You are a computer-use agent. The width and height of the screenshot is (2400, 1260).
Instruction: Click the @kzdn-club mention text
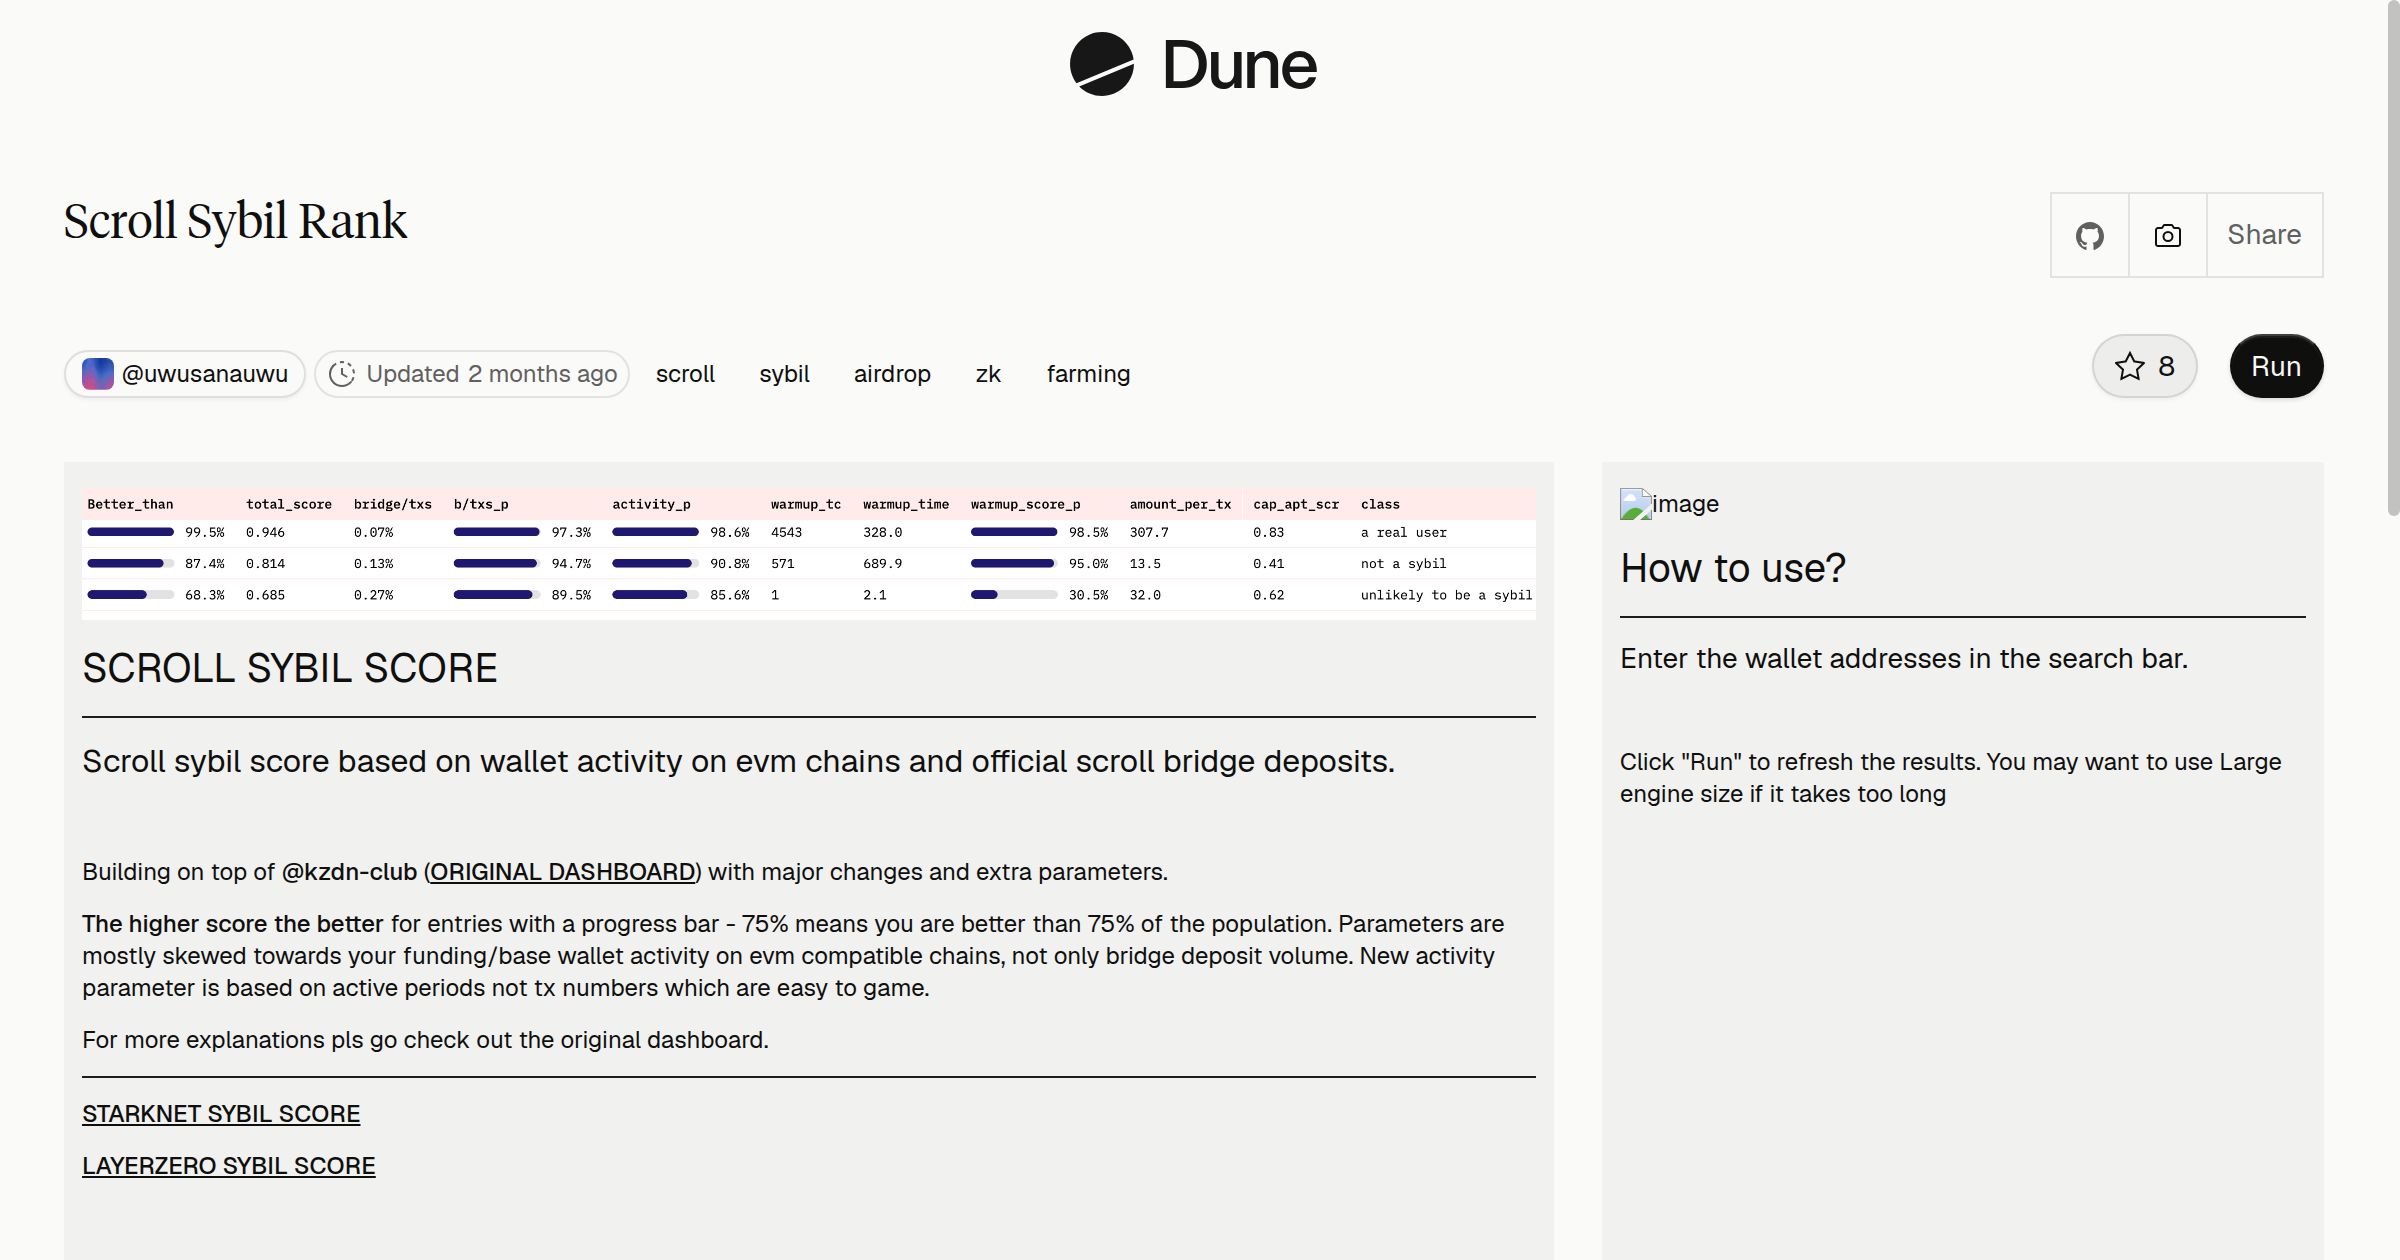coord(349,872)
